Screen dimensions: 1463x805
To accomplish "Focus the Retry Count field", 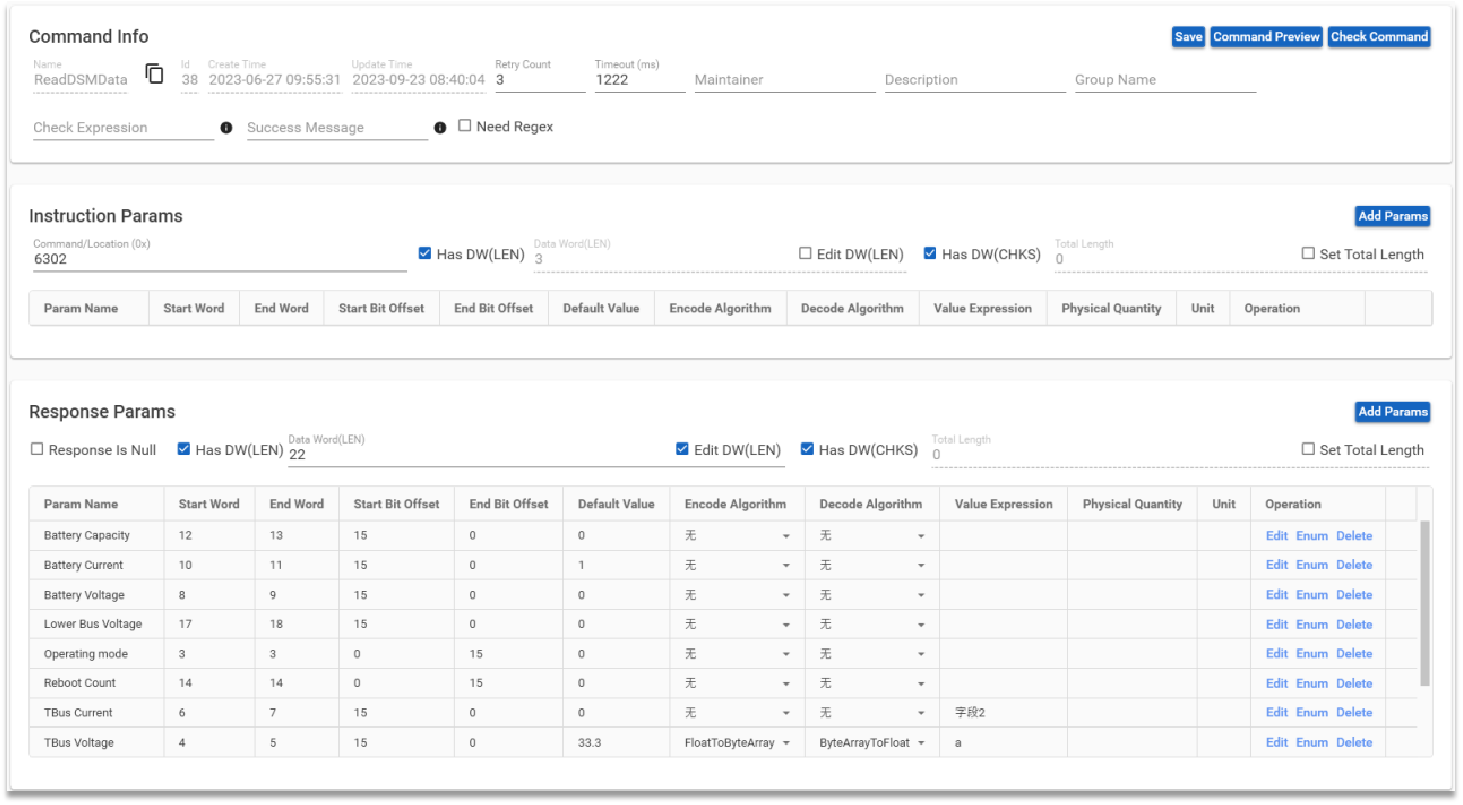I will coord(540,80).
